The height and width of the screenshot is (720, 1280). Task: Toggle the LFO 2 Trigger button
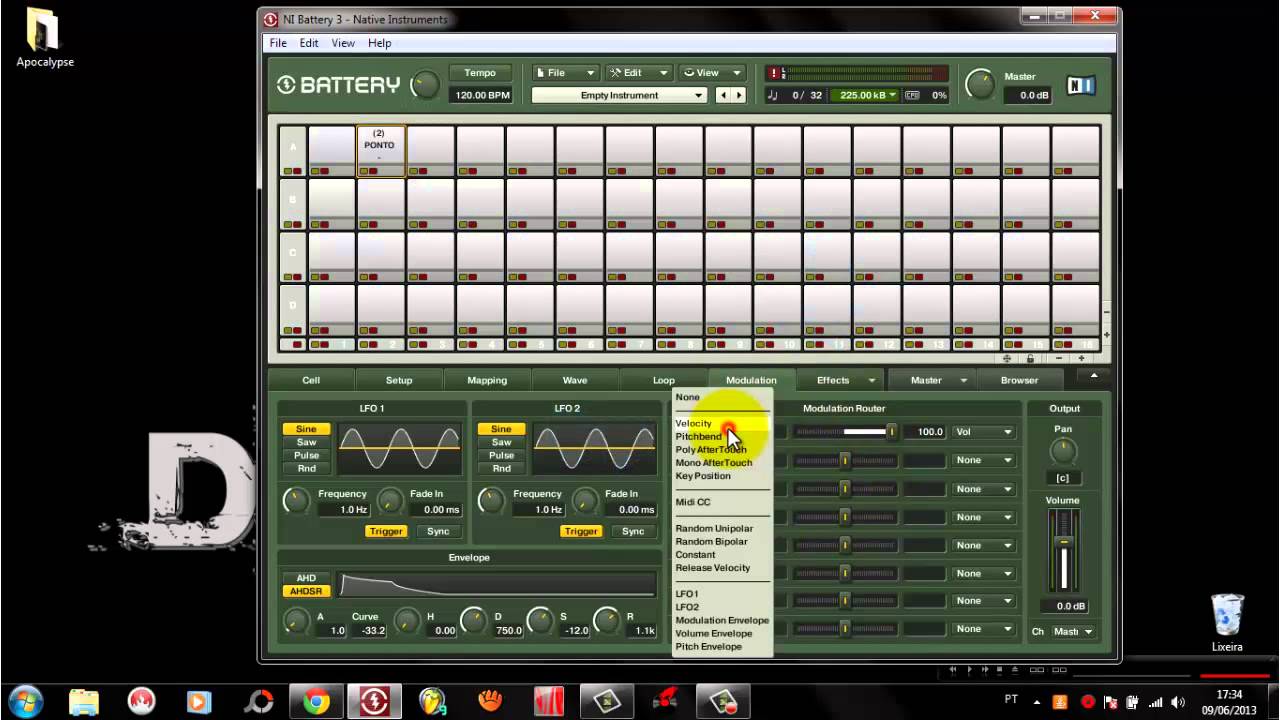[581, 531]
